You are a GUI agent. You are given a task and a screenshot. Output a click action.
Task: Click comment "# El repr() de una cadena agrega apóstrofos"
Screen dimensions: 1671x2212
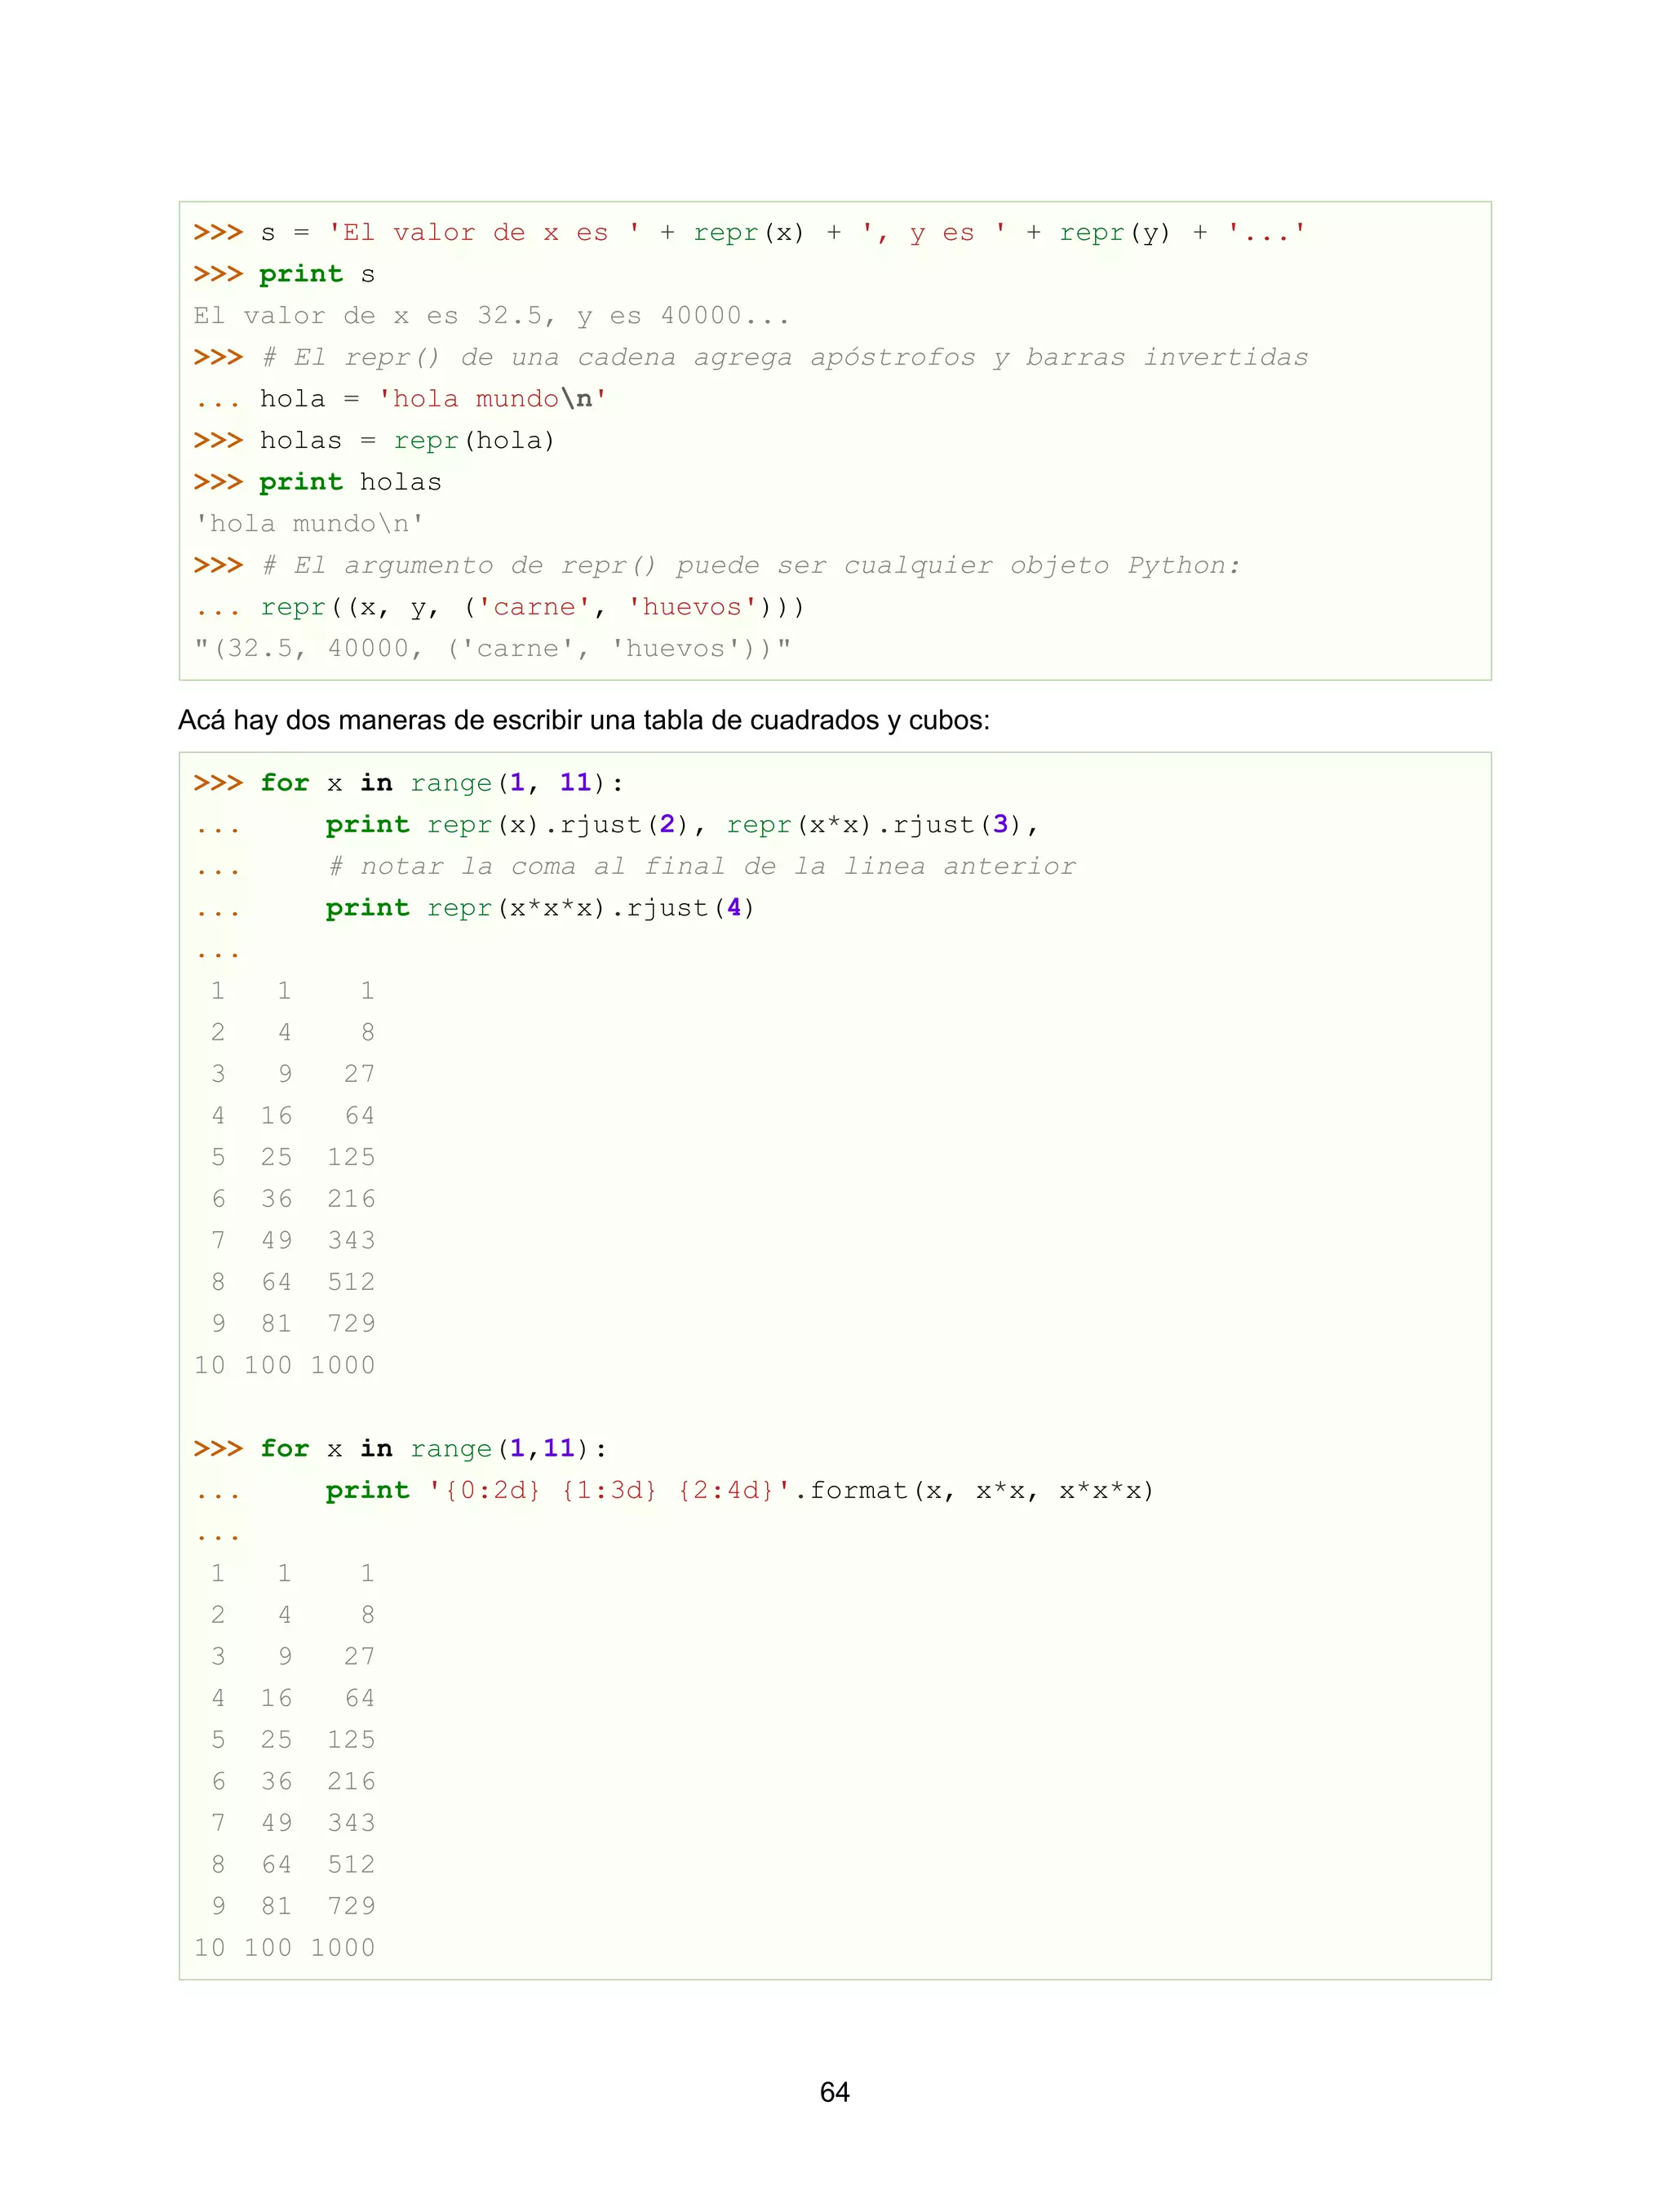[785, 358]
